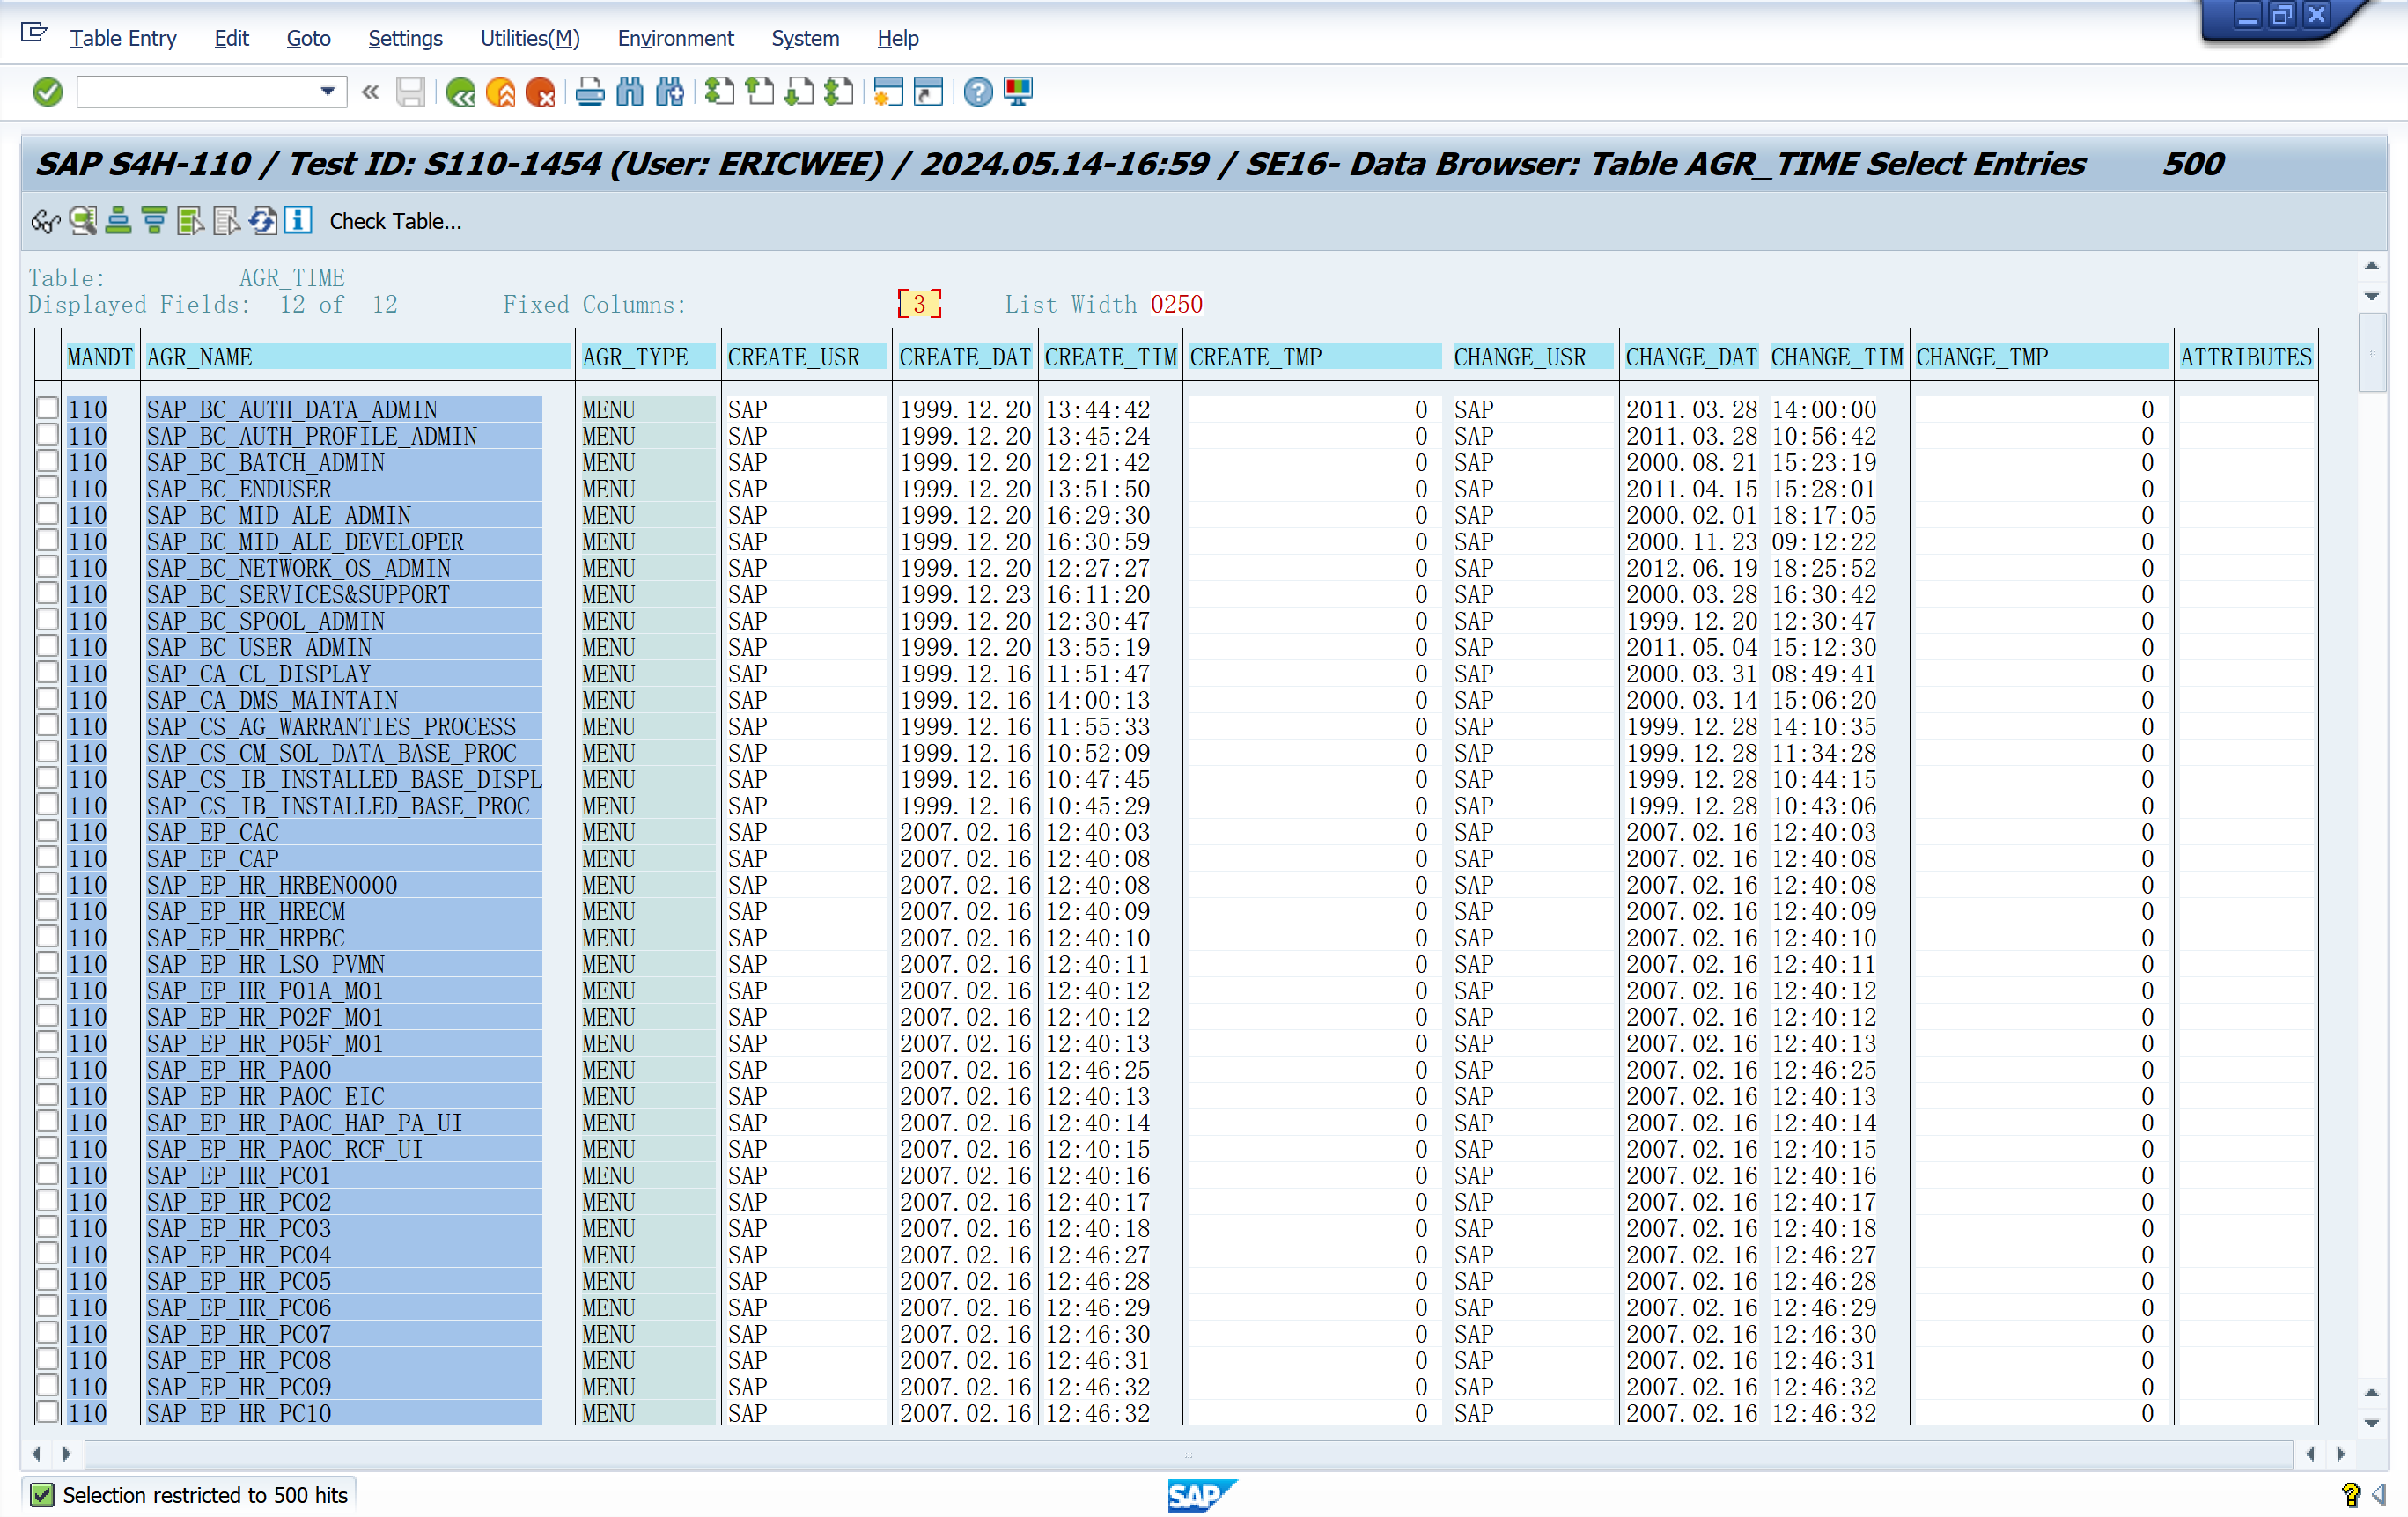Click the Sort ascending icon

click(118, 221)
